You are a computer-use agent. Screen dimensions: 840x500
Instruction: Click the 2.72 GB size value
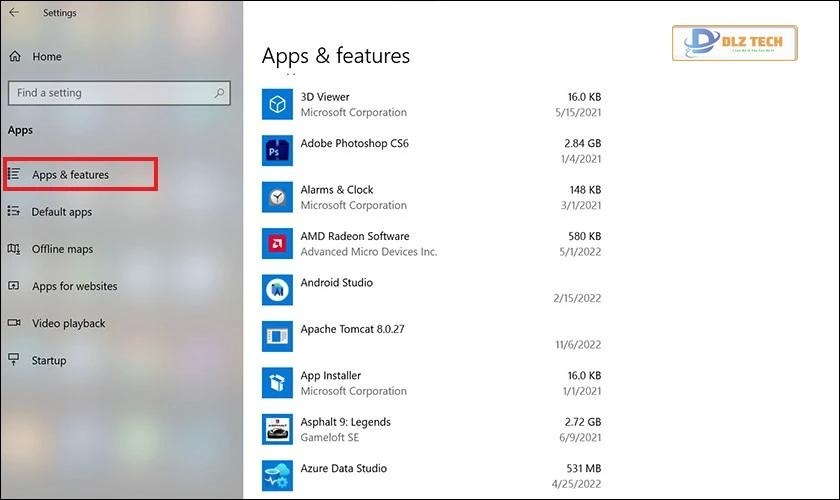(583, 422)
